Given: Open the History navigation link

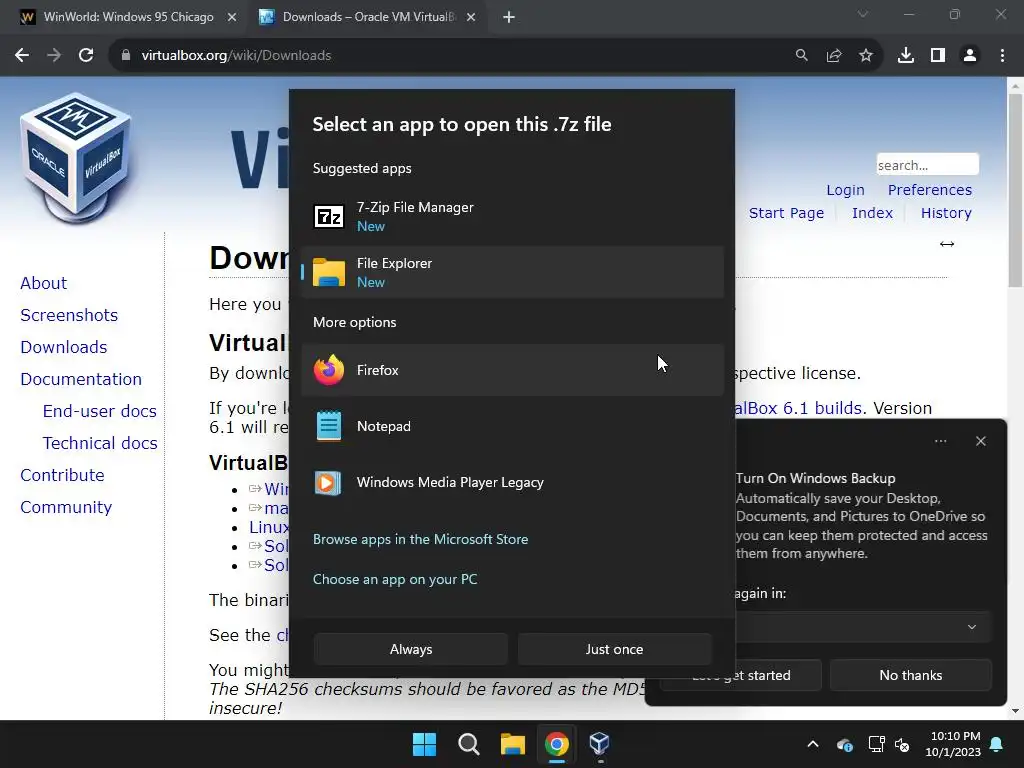Looking at the screenshot, I should coord(946,213).
